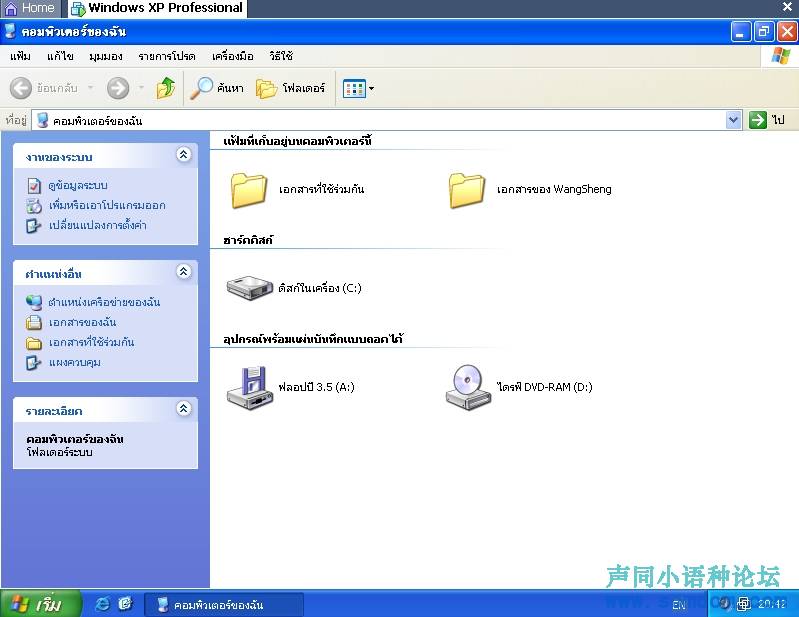Collapse the System Tasks panel
The image size is (799, 617).
pos(183,154)
